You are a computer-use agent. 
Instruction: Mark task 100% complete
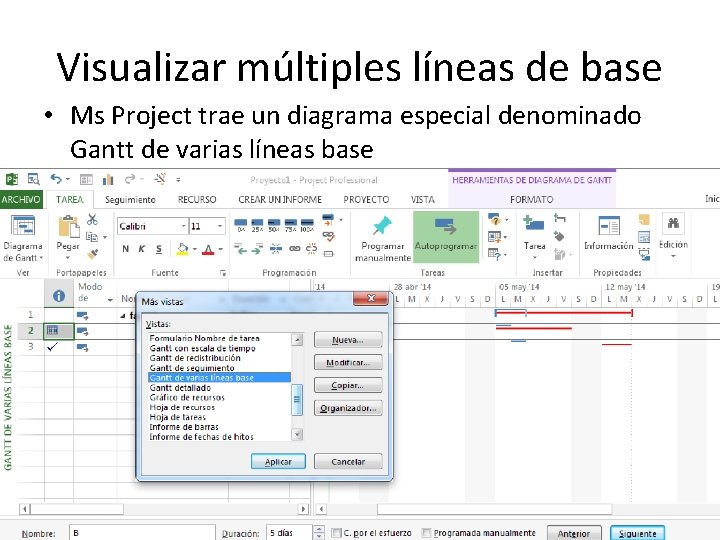click(x=307, y=225)
